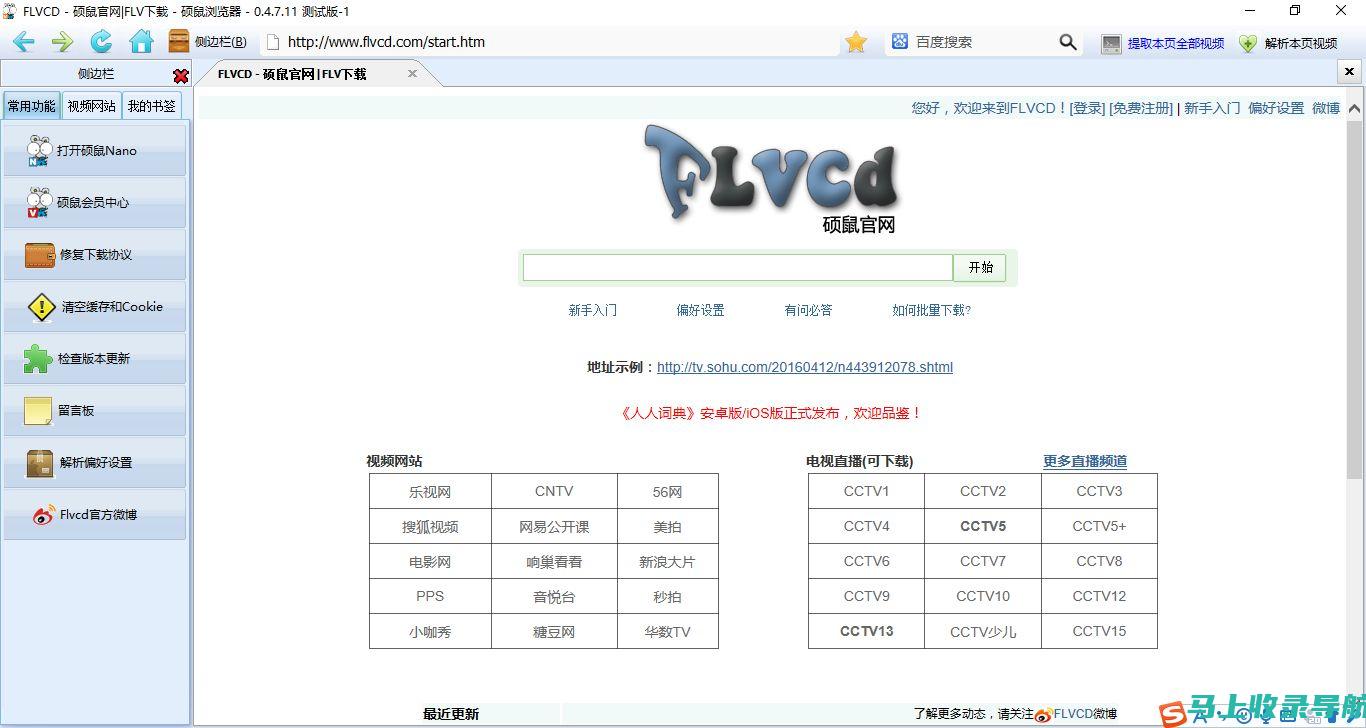The image size is (1366, 728).
Task: Click CCTV少儿 live channel
Action: [x=983, y=631]
